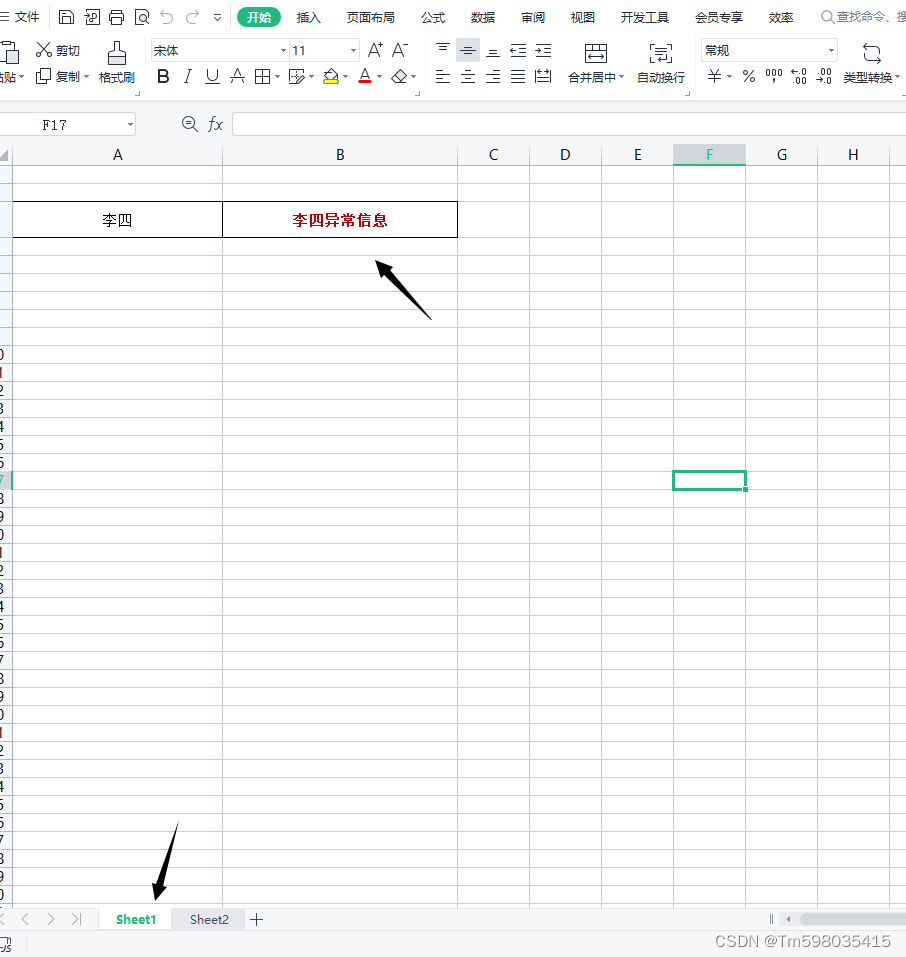Click the fx insert function icon
Image resolution: width=906 pixels, height=957 pixels.
pyautogui.click(x=216, y=125)
